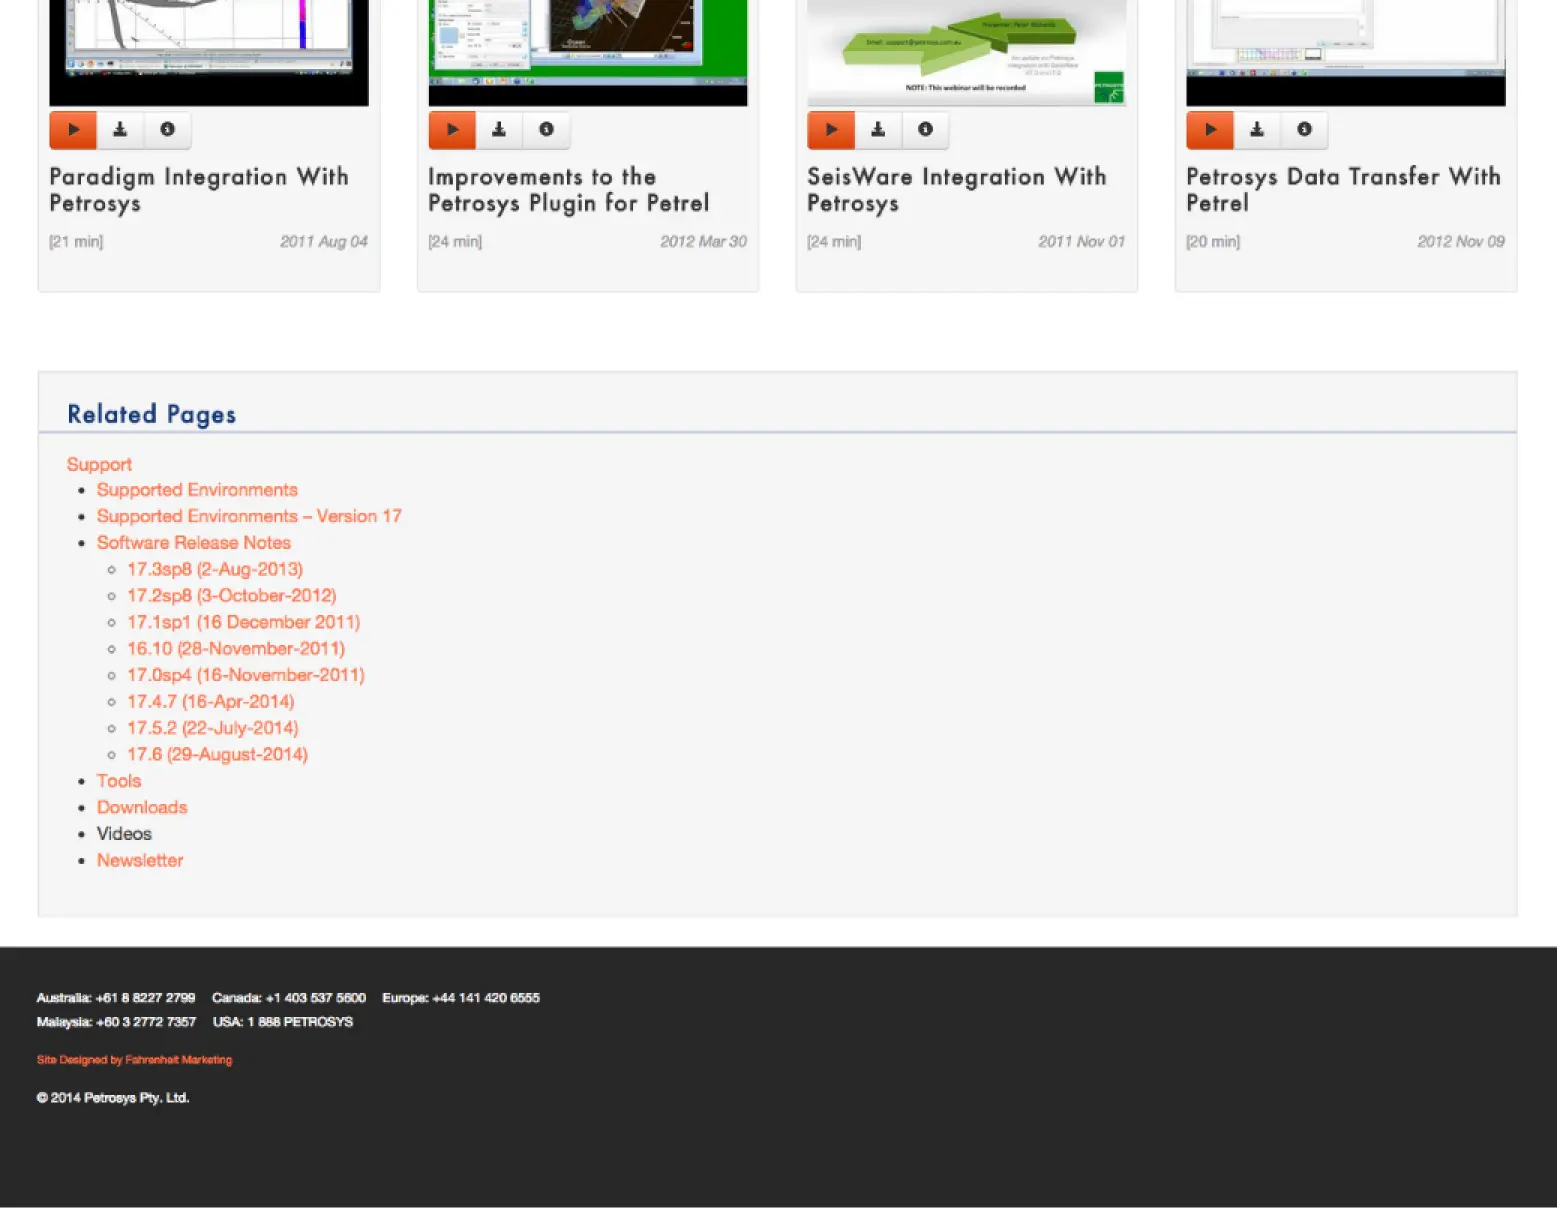Open Supported Environments – Version 17 link
Screen dimensions: 1557x1208
tap(249, 516)
